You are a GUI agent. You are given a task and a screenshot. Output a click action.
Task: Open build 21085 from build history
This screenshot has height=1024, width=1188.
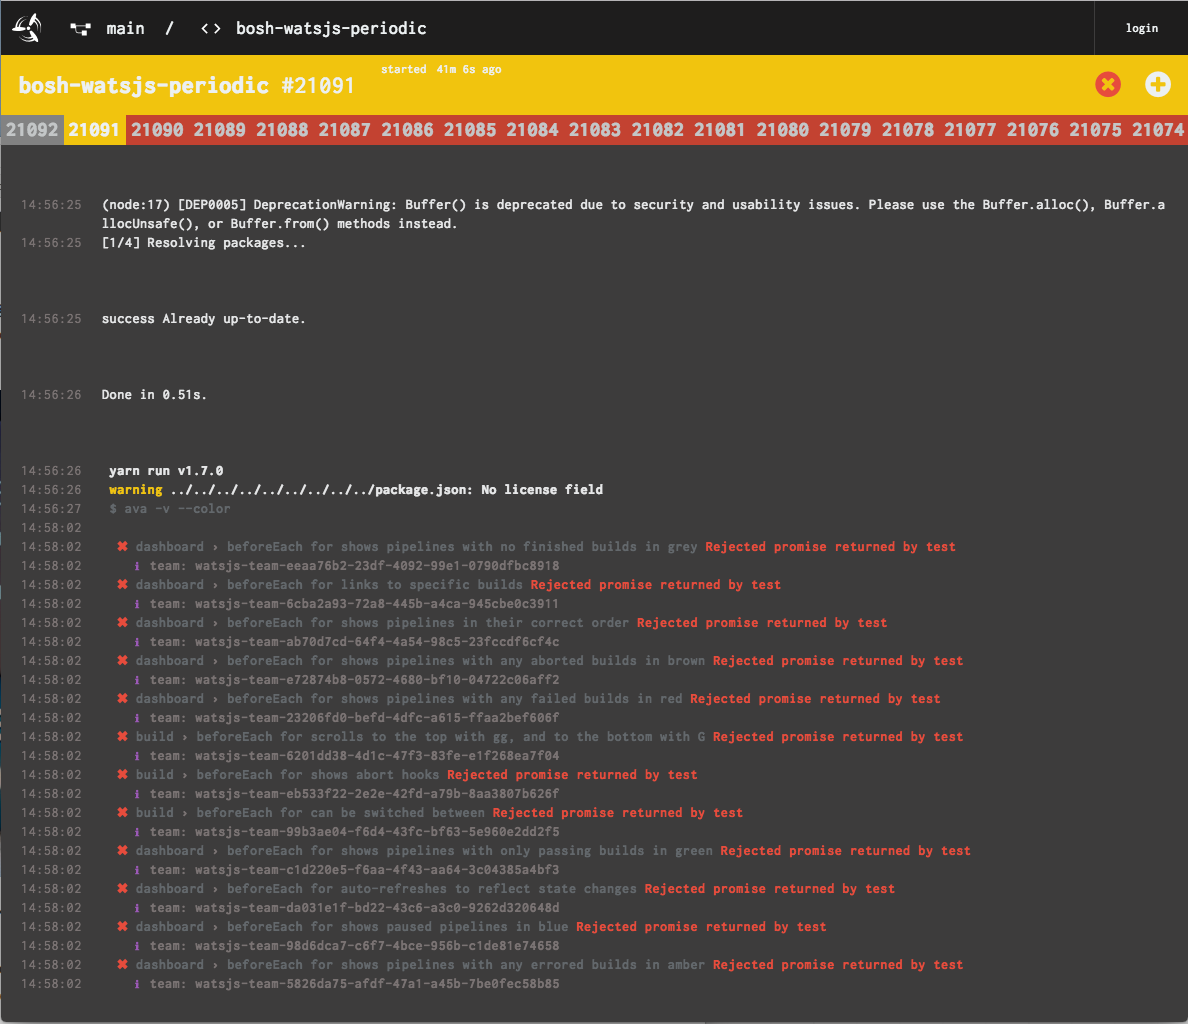[x=470, y=130]
